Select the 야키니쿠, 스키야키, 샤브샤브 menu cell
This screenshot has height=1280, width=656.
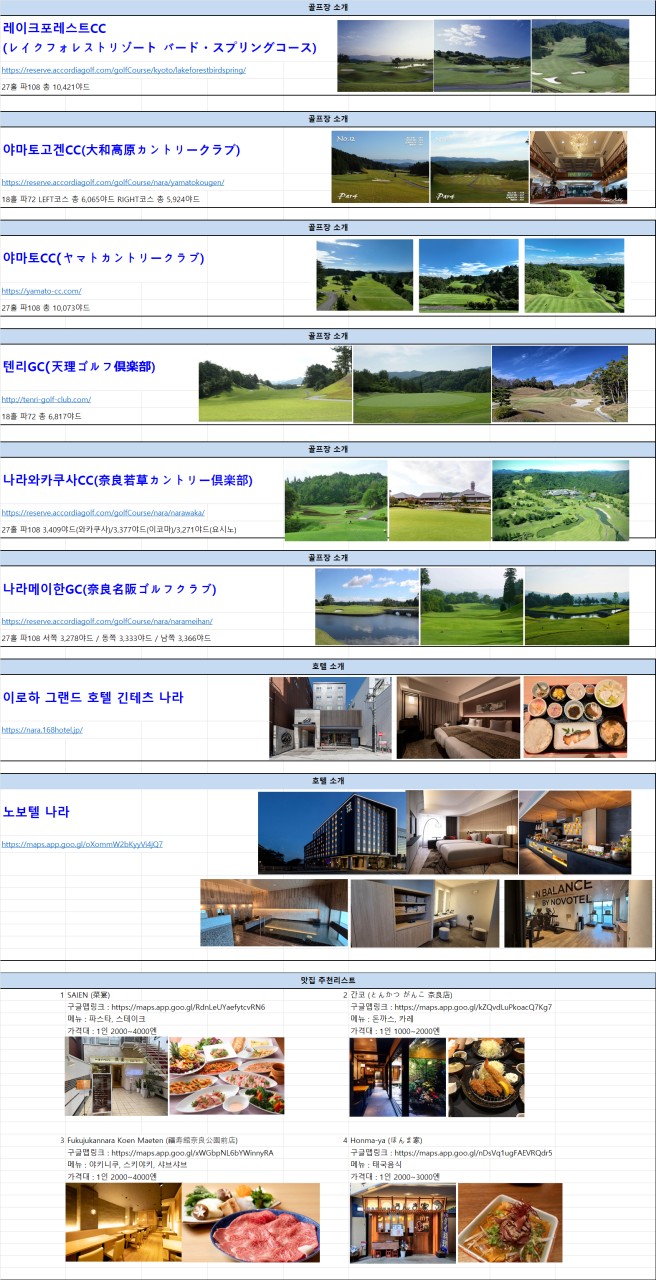[125, 1164]
